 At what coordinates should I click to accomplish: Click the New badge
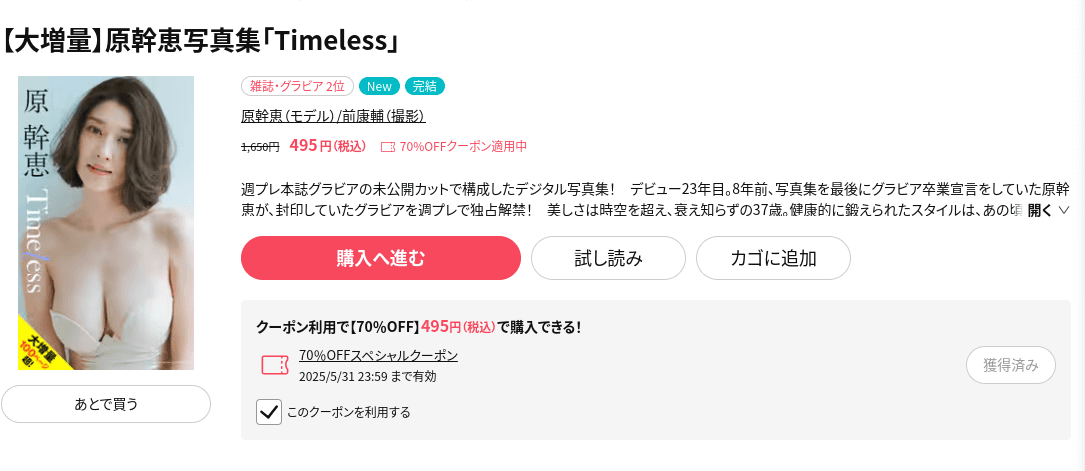coord(379,86)
